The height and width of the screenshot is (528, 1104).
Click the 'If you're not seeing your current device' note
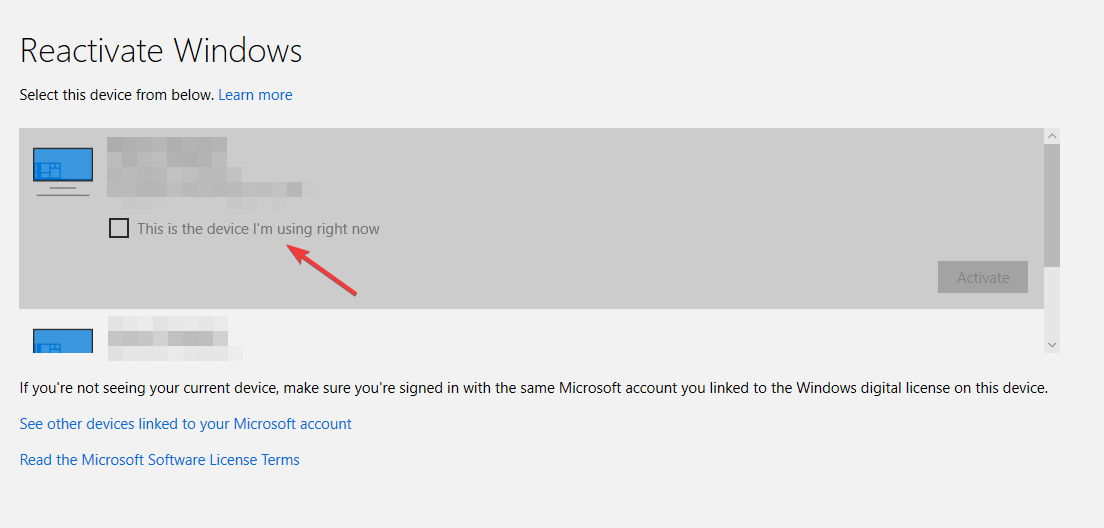click(534, 388)
